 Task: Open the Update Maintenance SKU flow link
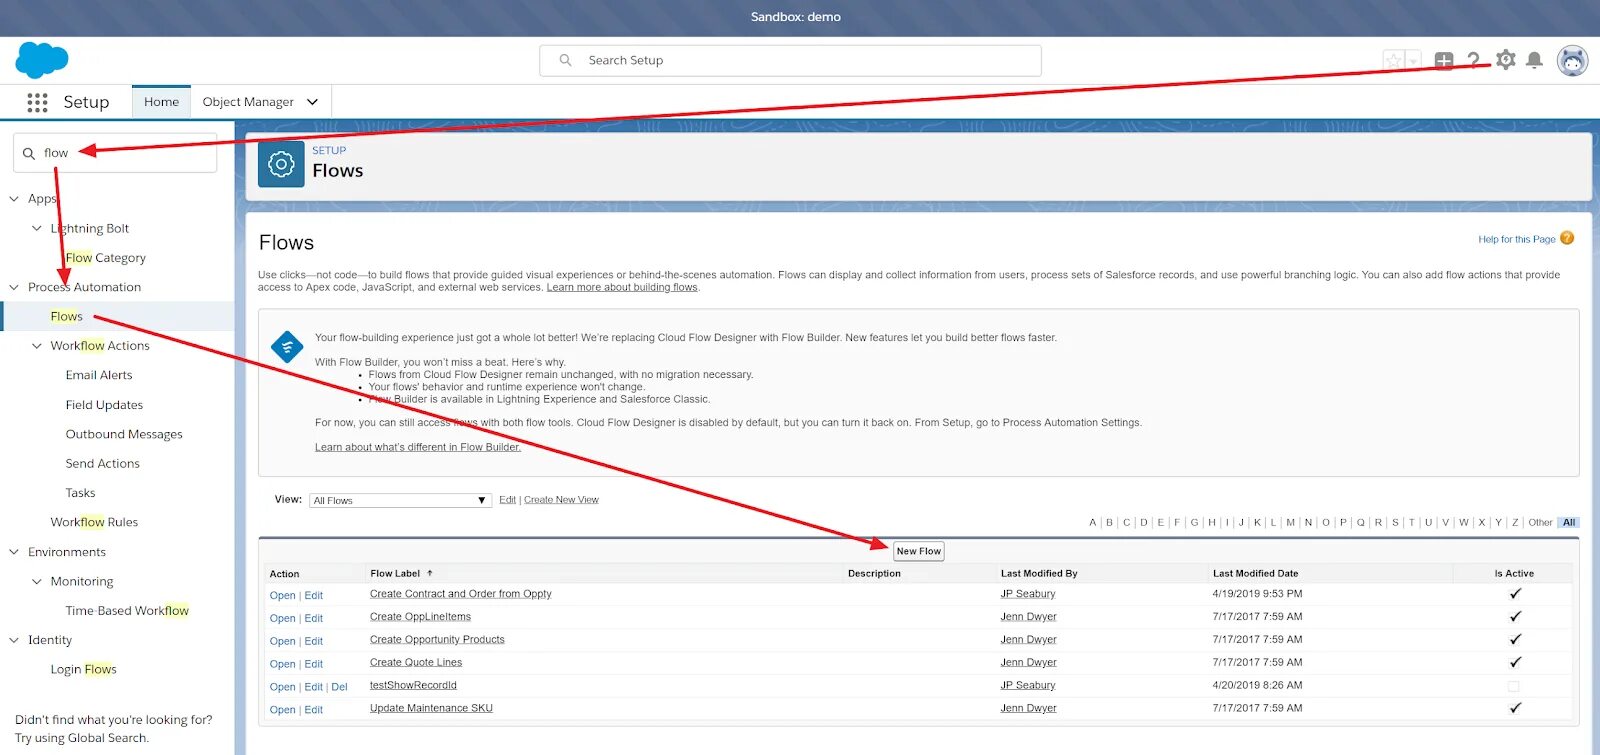[x=431, y=708]
